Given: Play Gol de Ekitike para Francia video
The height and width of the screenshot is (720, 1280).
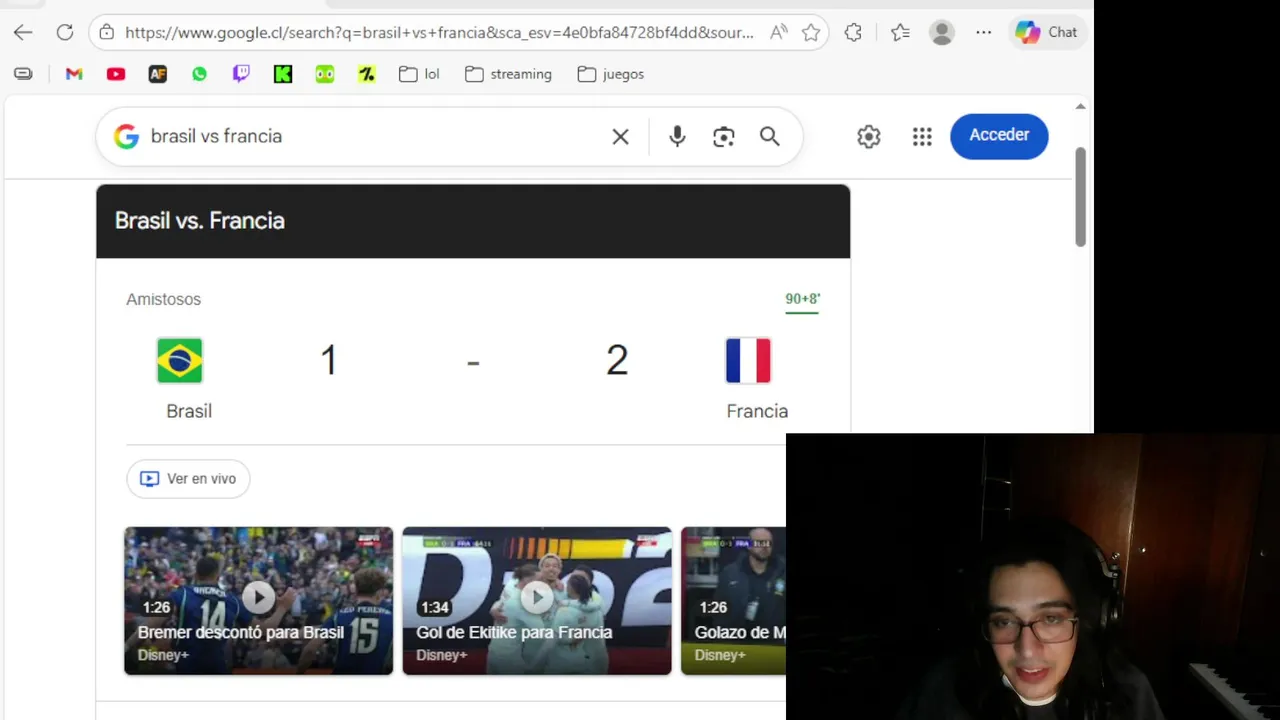Looking at the screenshot, I should click(x=537, y=600).
